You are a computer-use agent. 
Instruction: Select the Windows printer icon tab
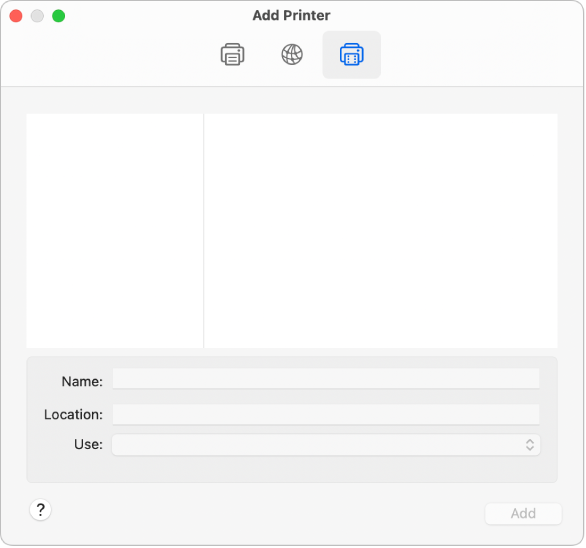point(351,55)
